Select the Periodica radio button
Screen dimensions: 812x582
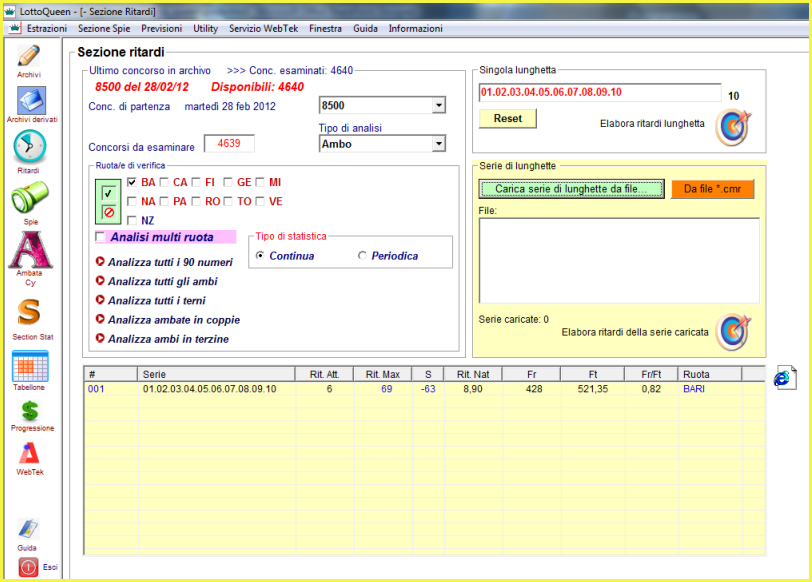[362, 255]
